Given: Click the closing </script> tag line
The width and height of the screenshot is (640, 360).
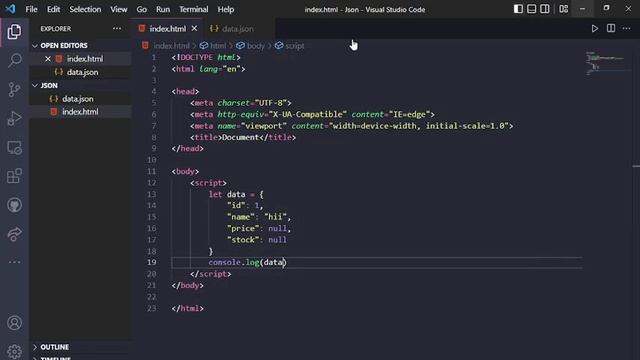Looking at the screenshot, I should [211, 274].
